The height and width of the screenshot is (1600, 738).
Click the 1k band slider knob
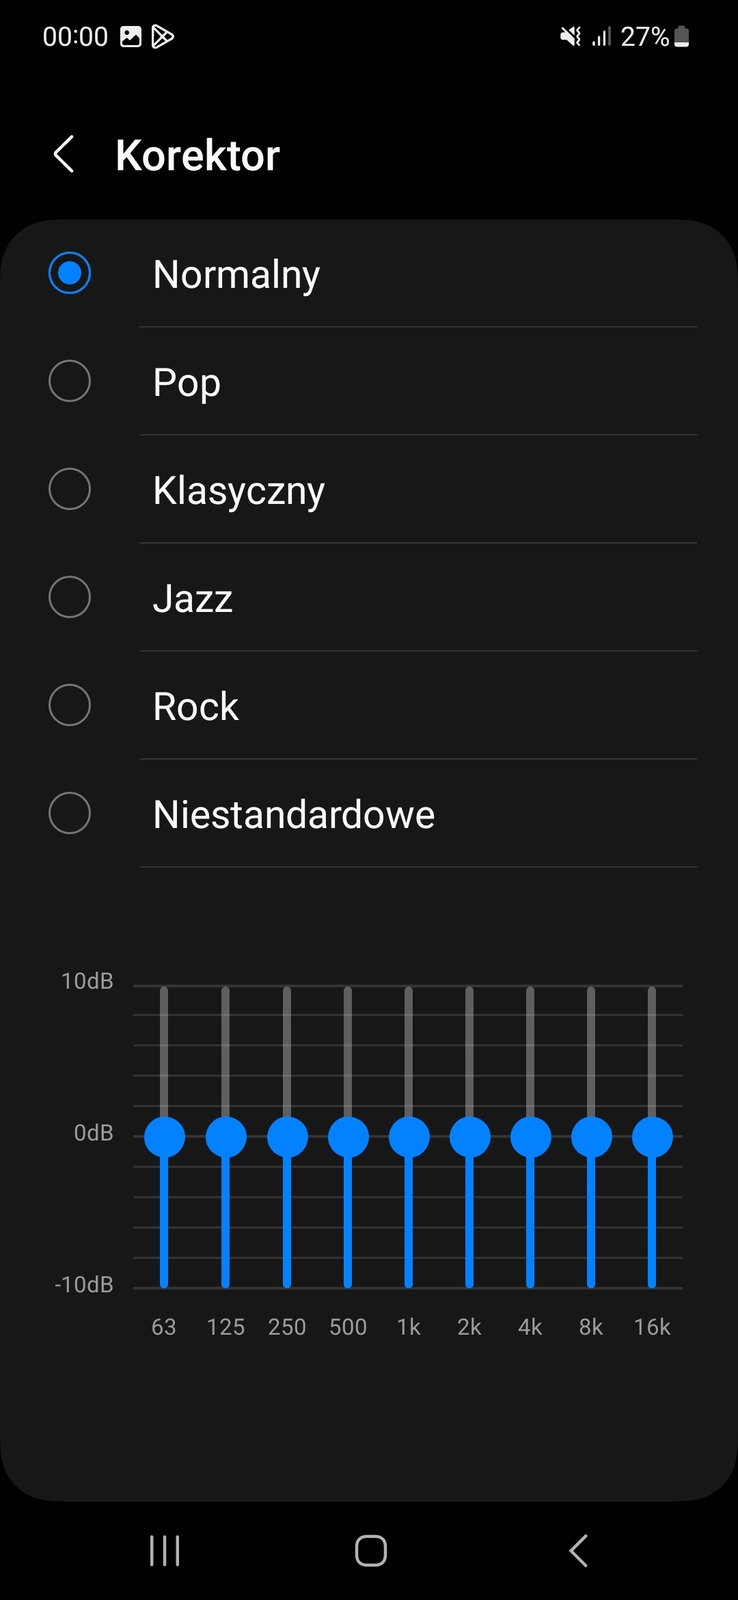(409, 1137)
